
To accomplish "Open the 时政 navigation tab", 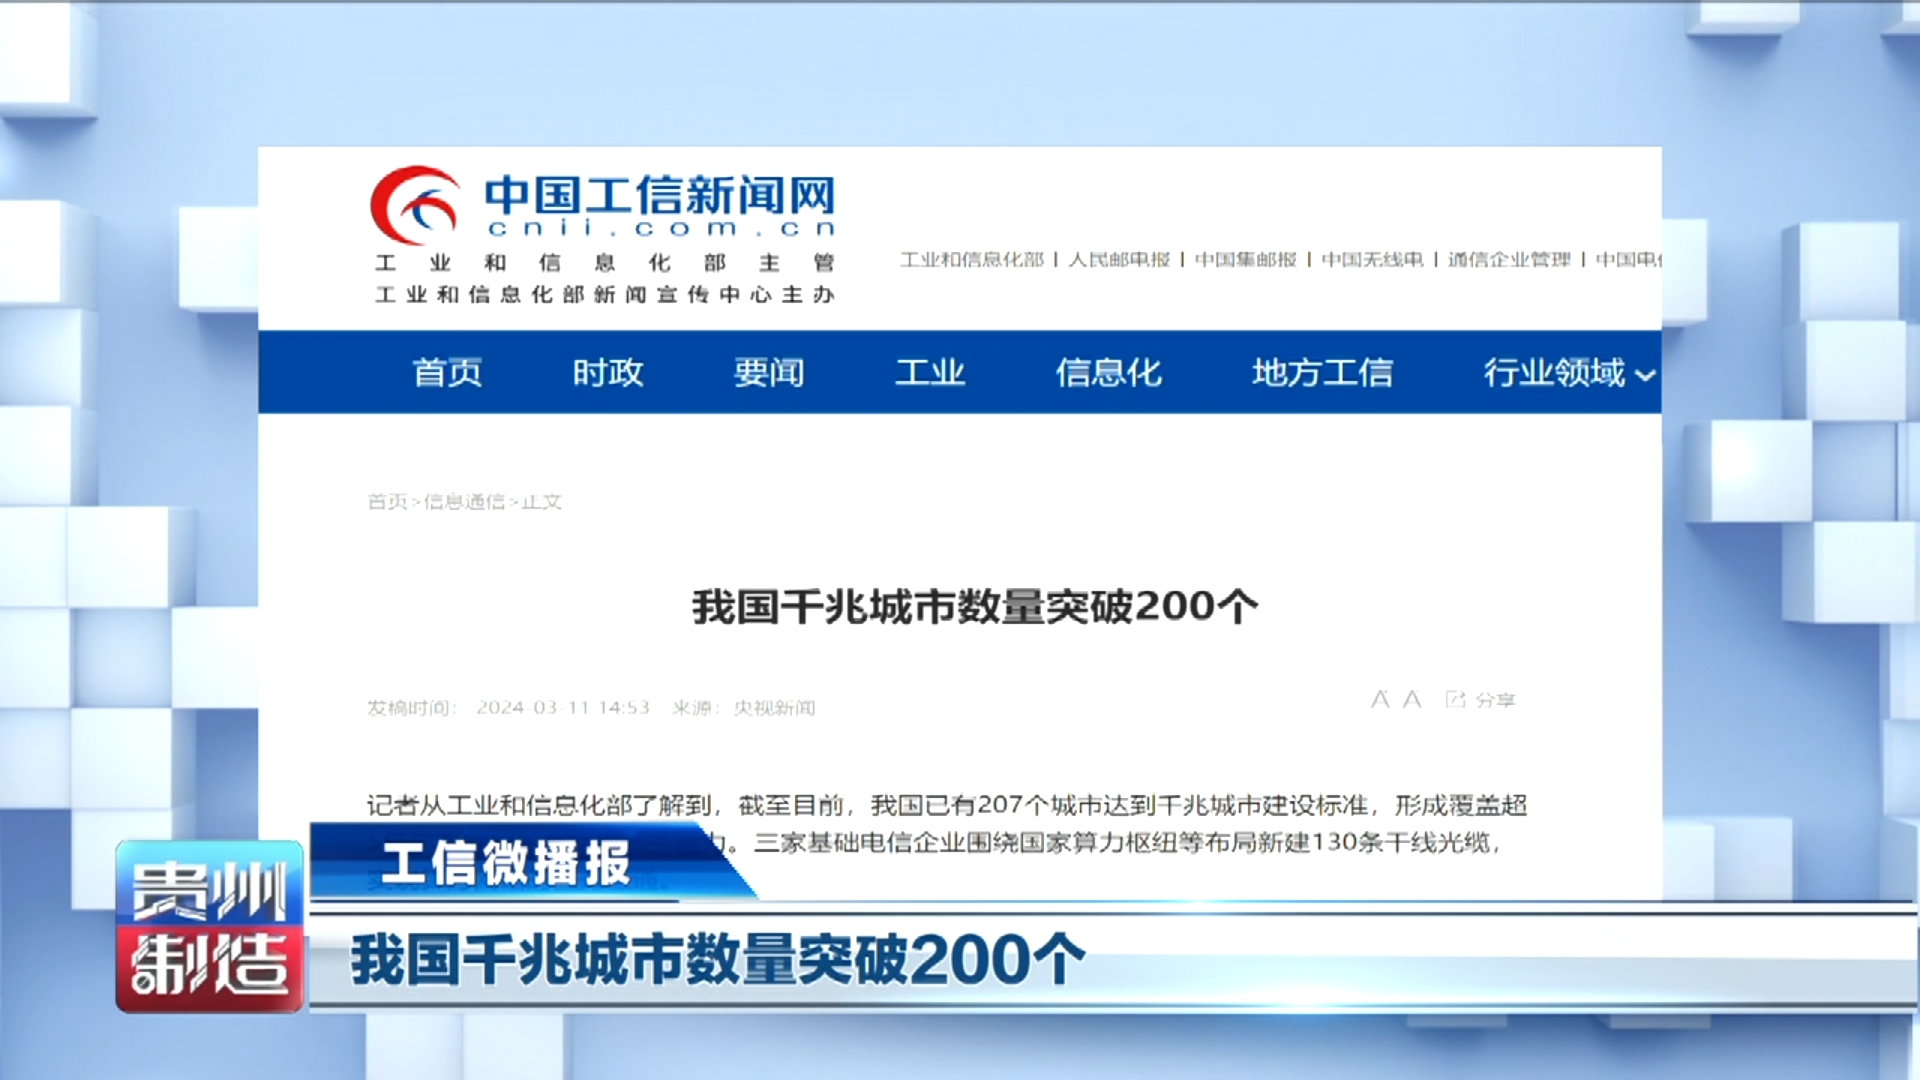I will click(x=608, y=372).
